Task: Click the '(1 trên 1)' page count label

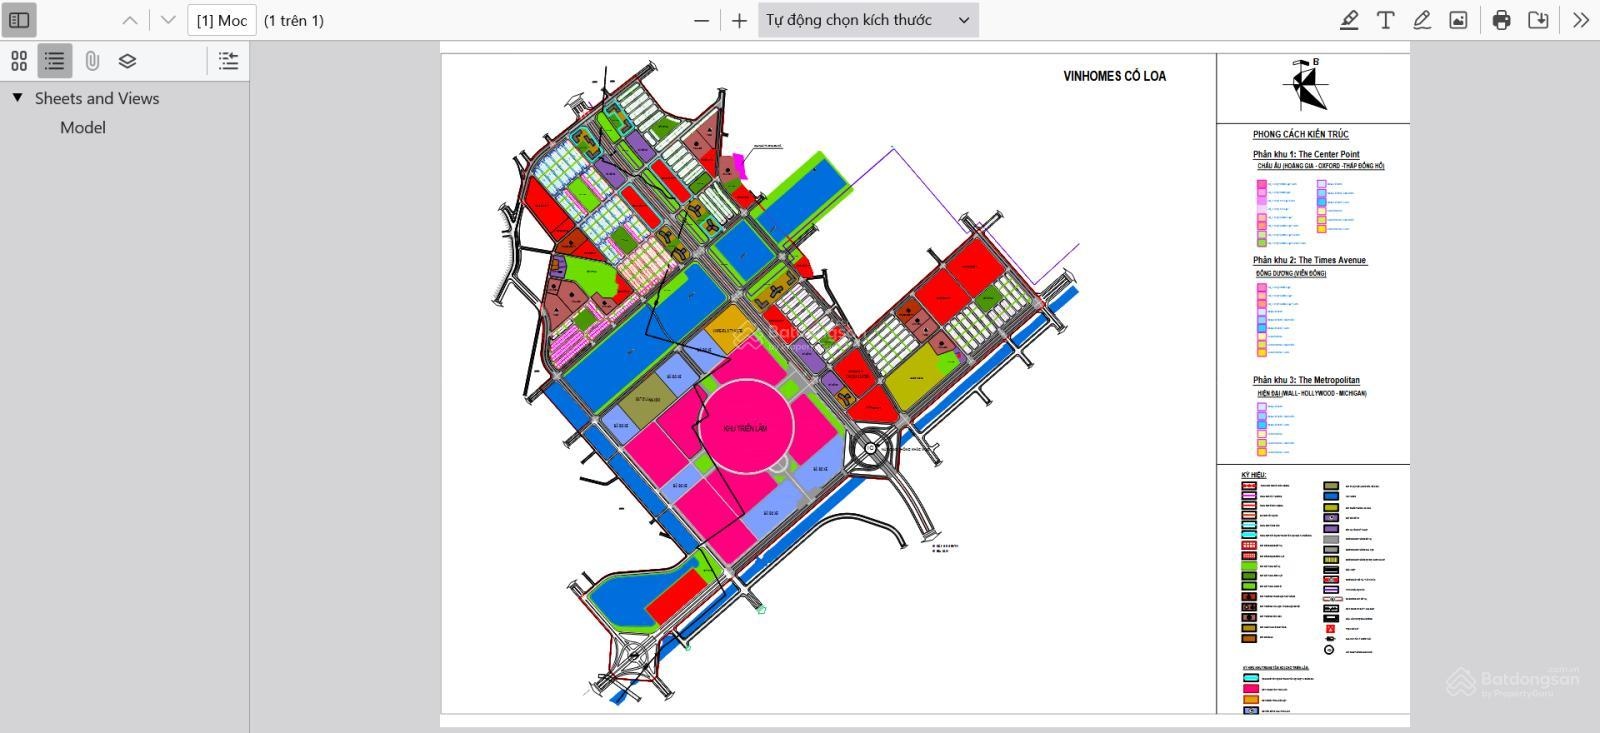Action: 294,20
